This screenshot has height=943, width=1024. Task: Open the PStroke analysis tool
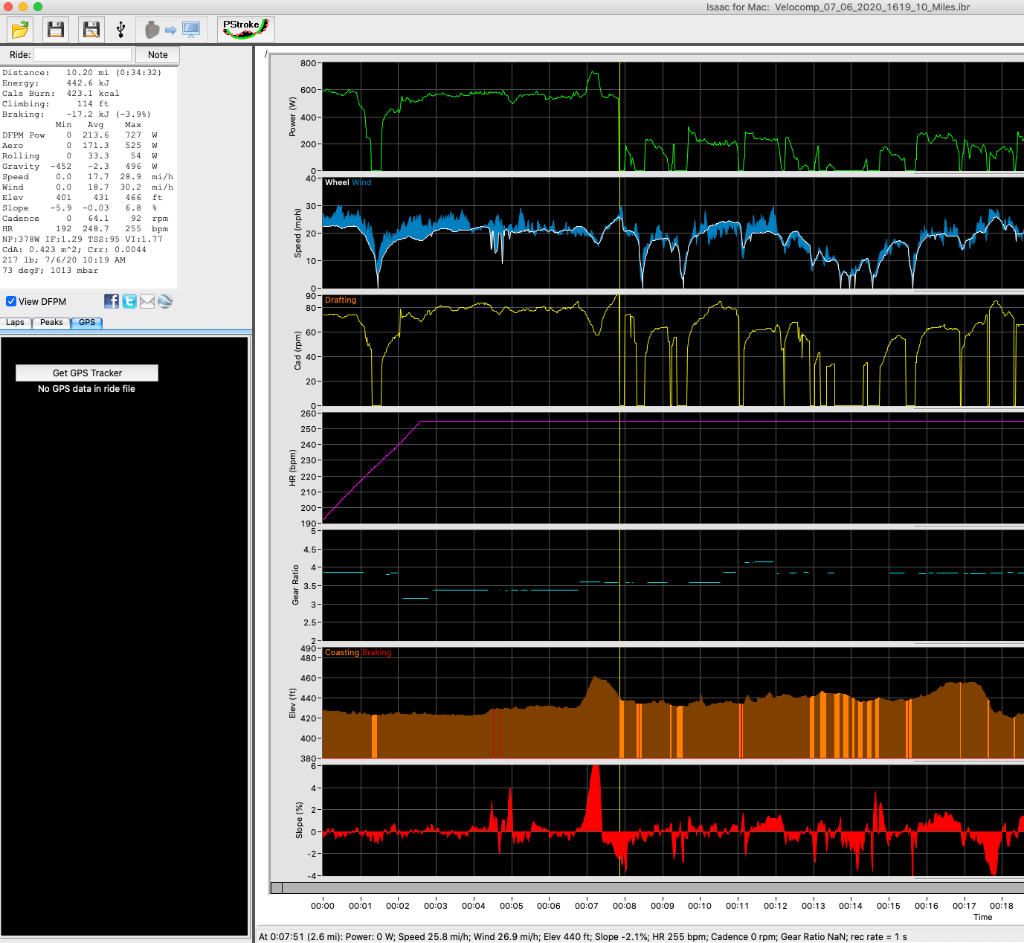pos(245,29)
